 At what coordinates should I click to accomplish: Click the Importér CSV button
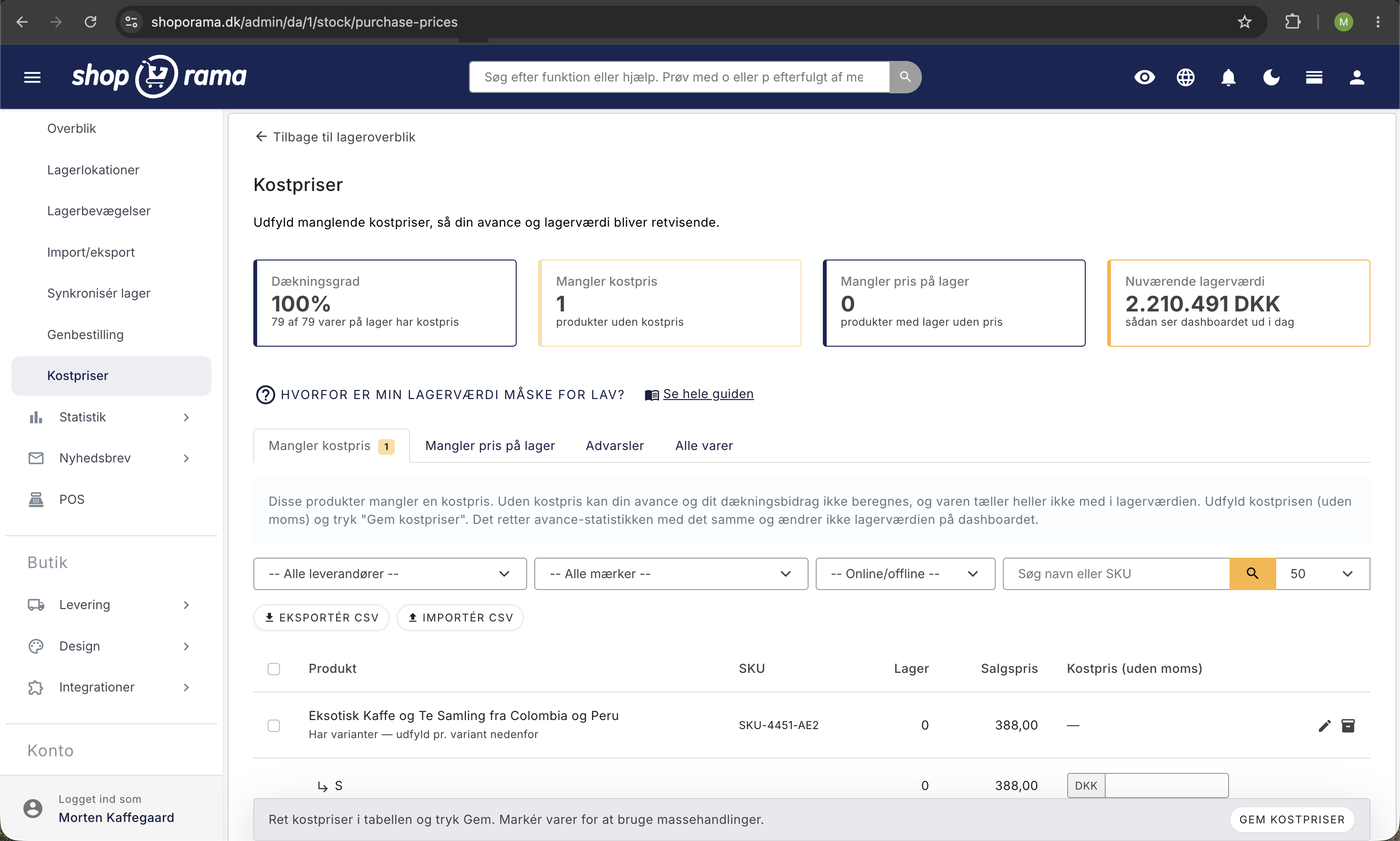click(460, 618)
